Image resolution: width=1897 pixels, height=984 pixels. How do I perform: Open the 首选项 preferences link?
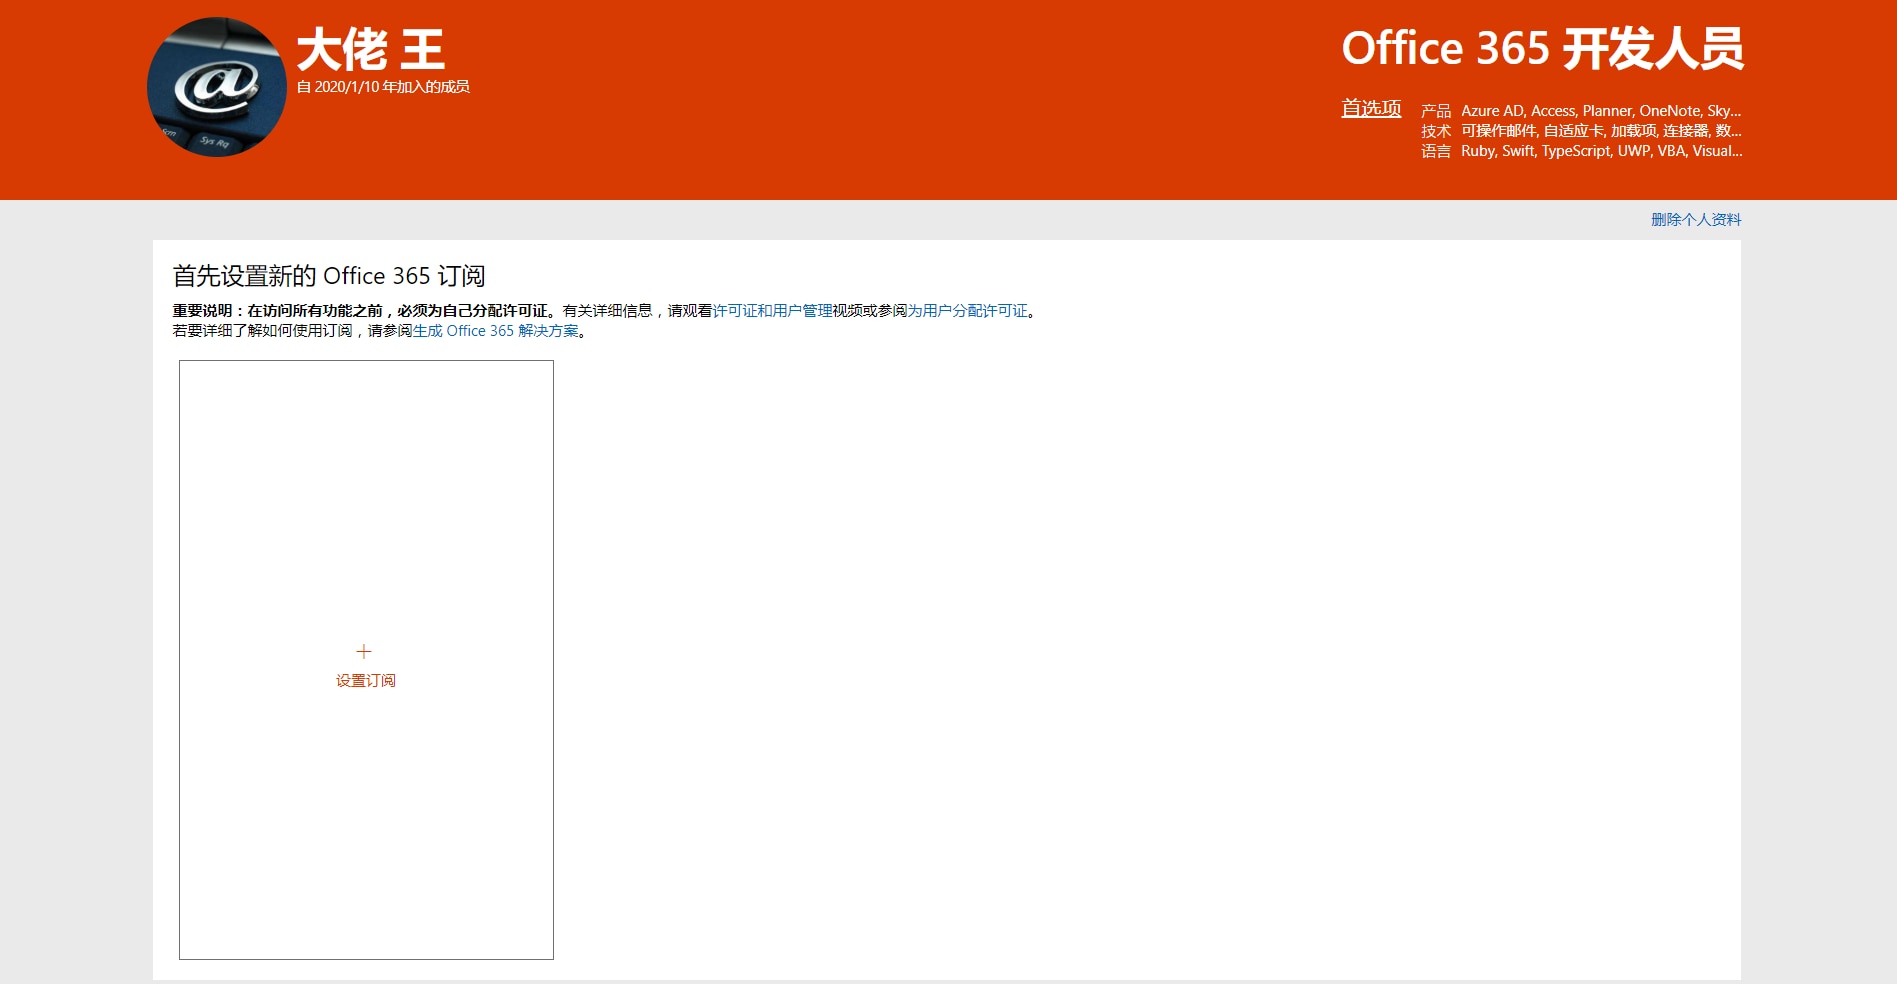point(1371,108)
